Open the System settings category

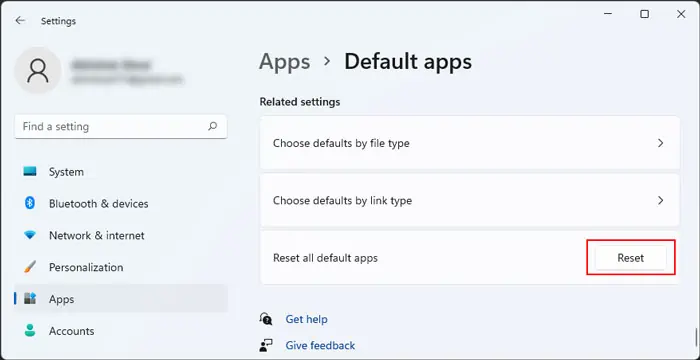pyautogui.click(x=121, y=172)
